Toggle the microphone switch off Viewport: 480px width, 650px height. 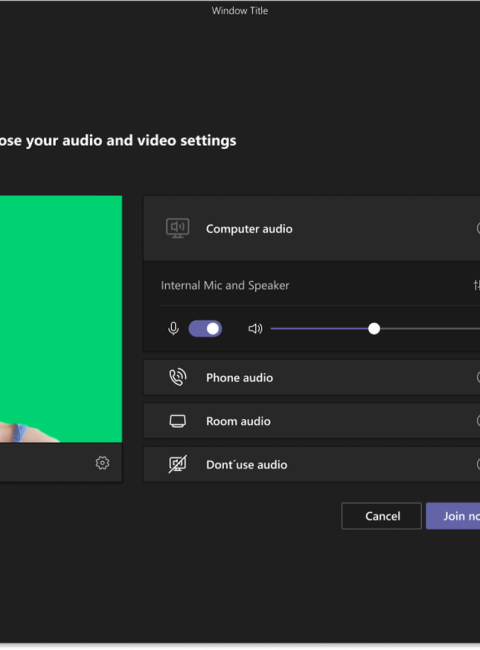click(205, 329)
